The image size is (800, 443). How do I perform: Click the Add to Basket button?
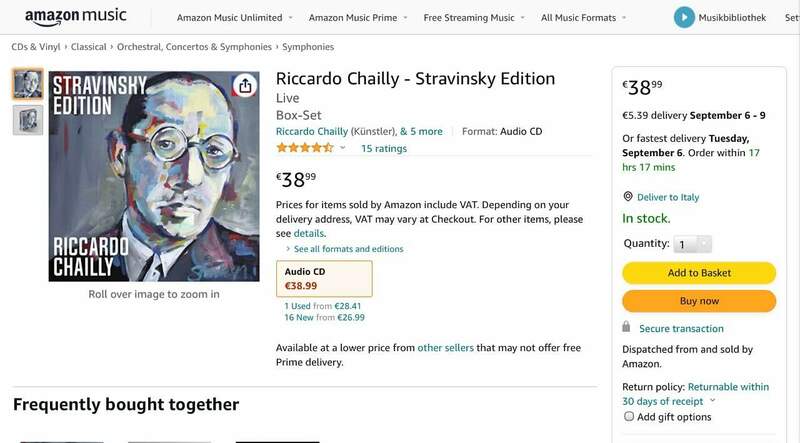(699, 273)
